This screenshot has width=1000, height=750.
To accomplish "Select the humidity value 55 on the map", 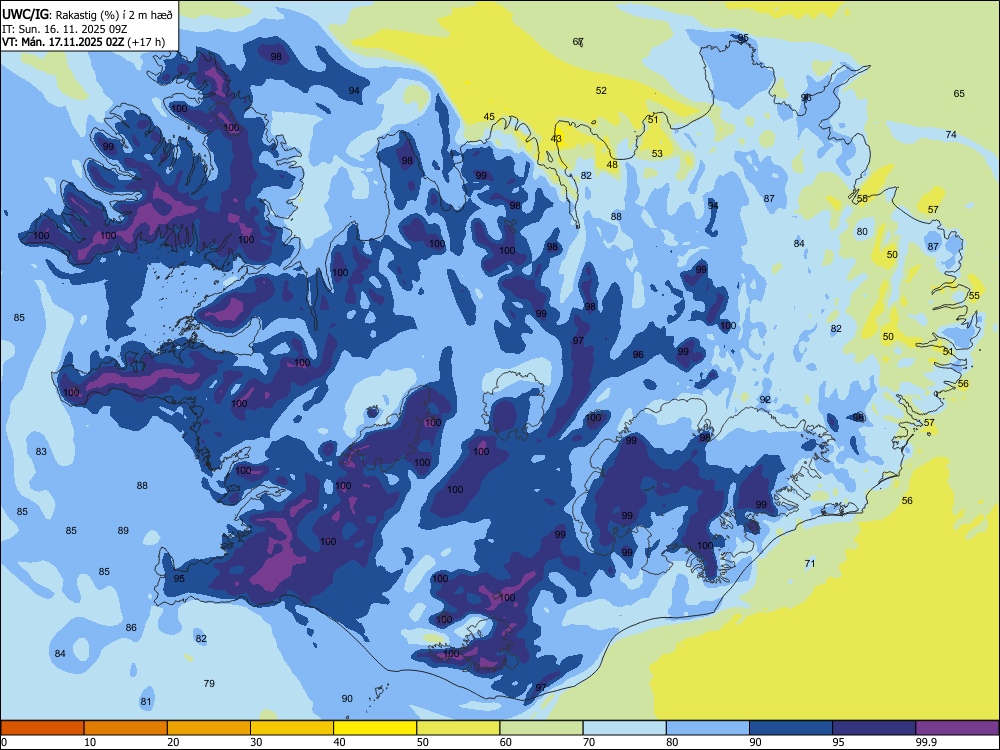I will [974, 295].
